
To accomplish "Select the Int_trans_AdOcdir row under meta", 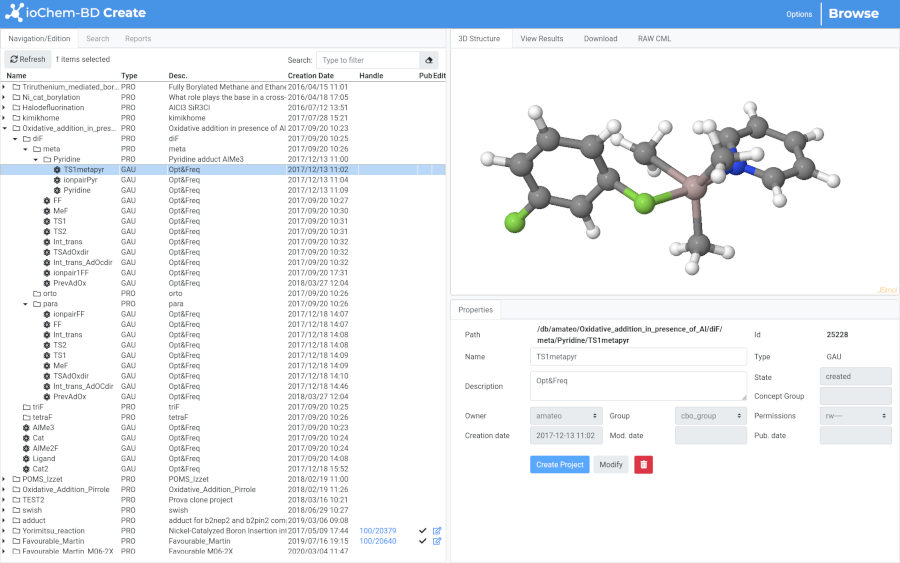I will pyautogui.click(x=223, y=263).
